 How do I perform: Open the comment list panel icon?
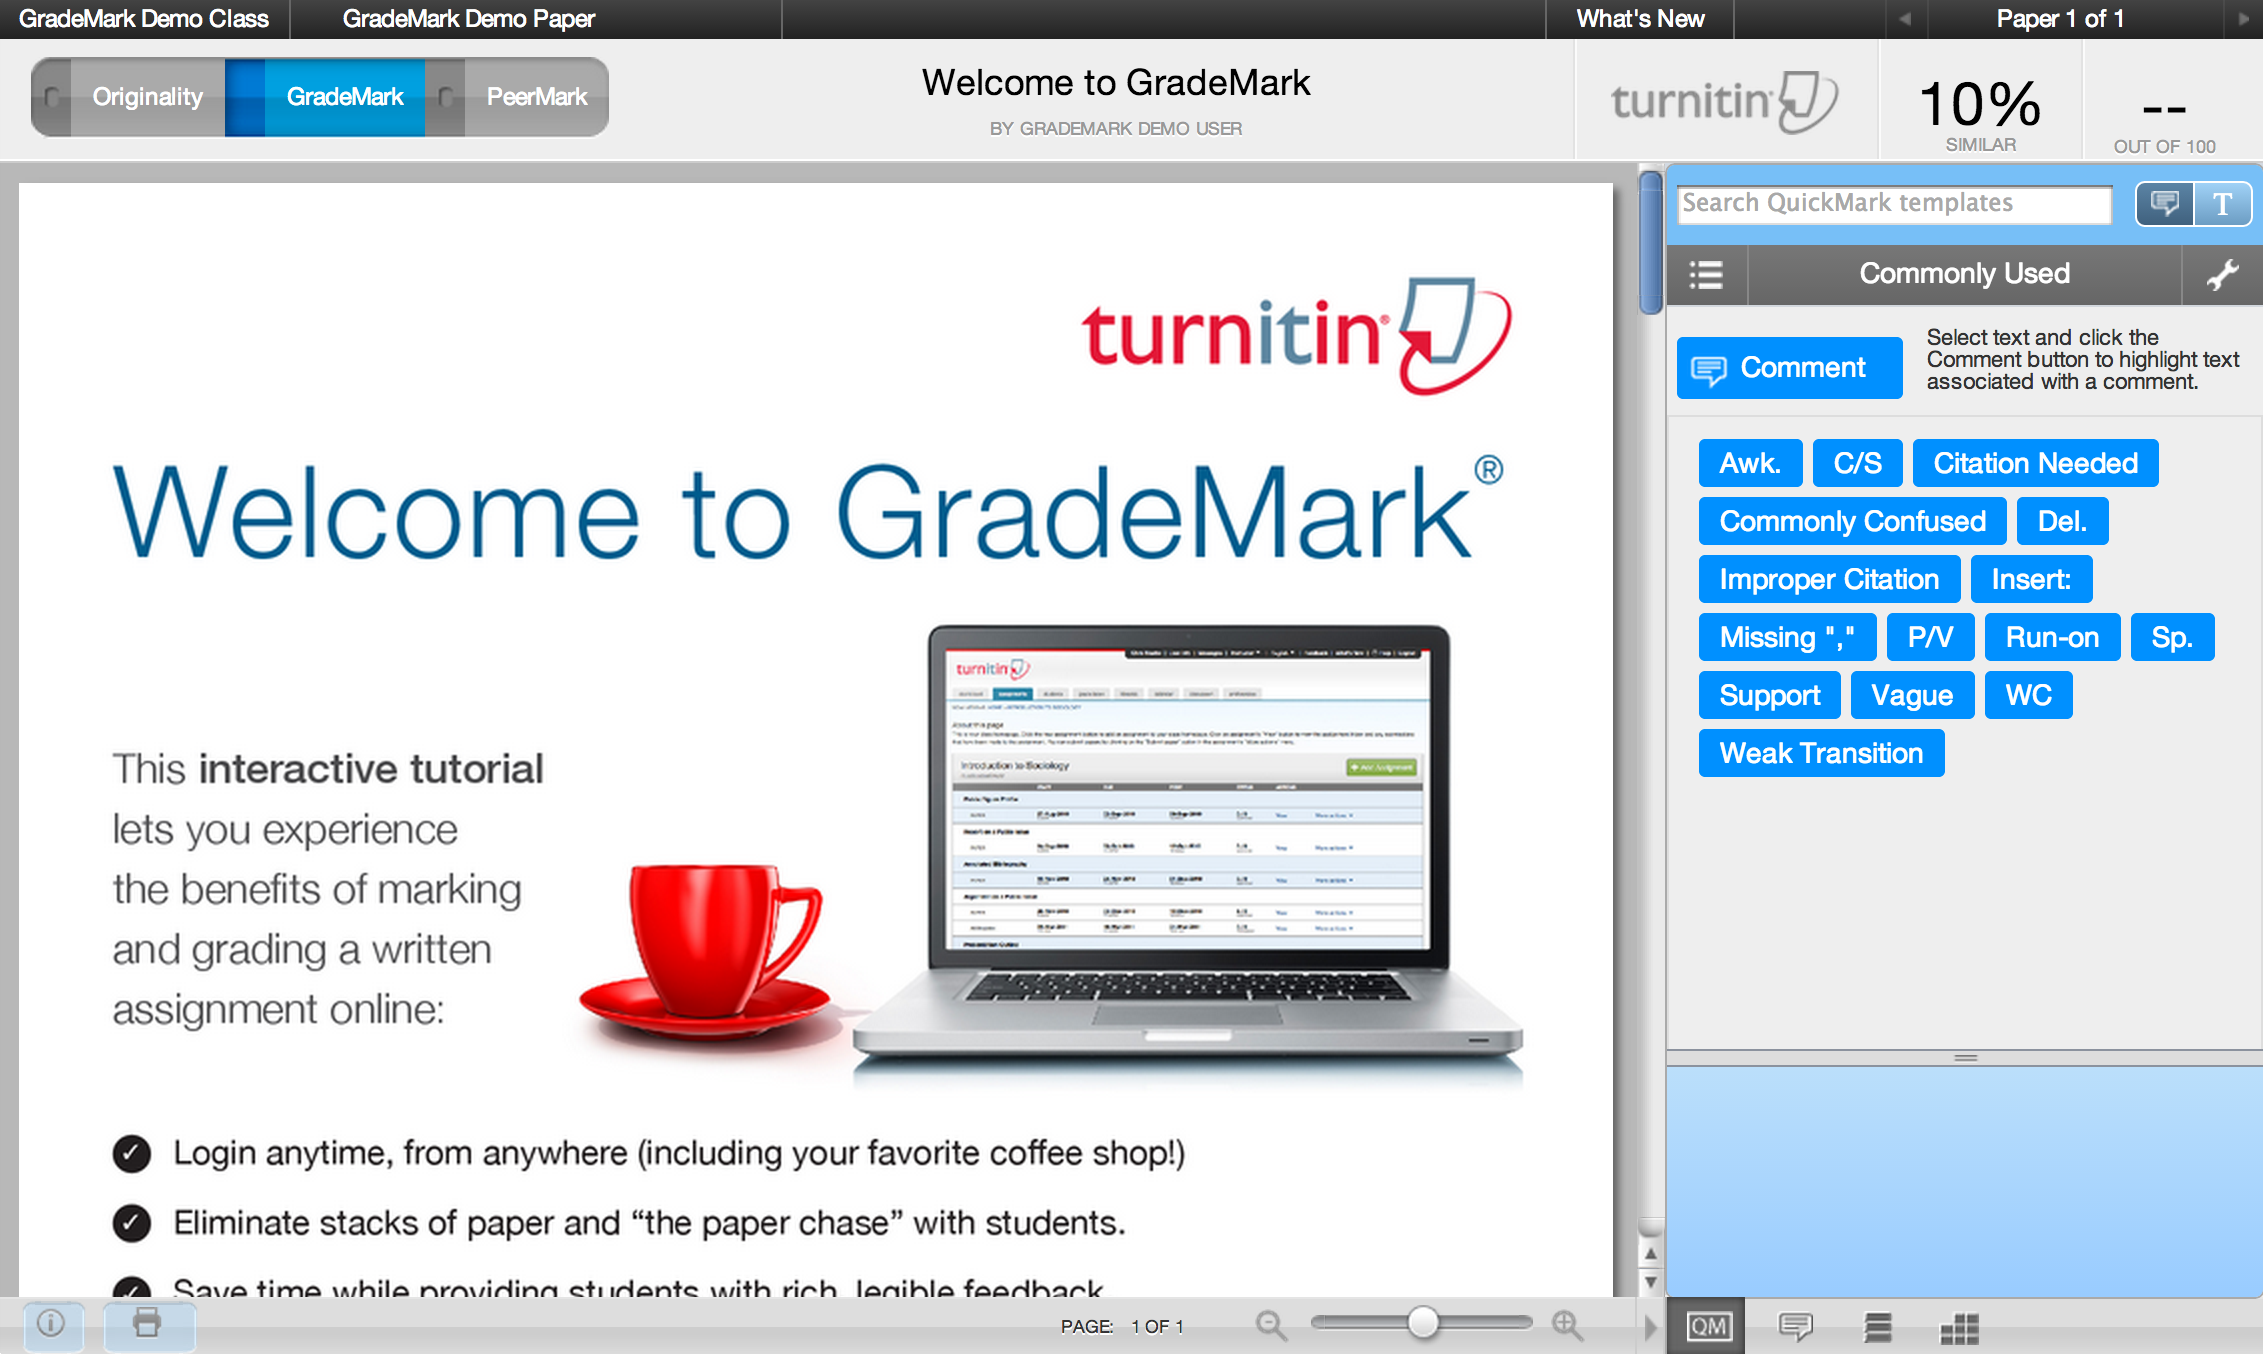click(1878, 1327)
